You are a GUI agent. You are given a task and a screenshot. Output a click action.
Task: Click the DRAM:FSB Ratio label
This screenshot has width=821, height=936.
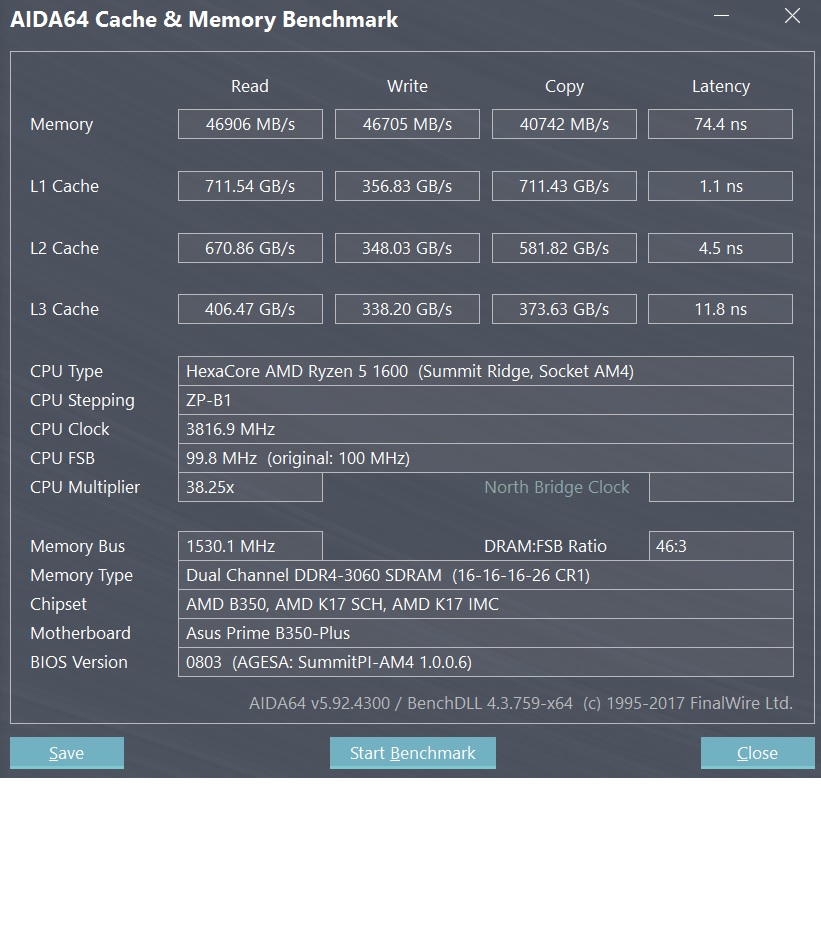click(545, 546)
